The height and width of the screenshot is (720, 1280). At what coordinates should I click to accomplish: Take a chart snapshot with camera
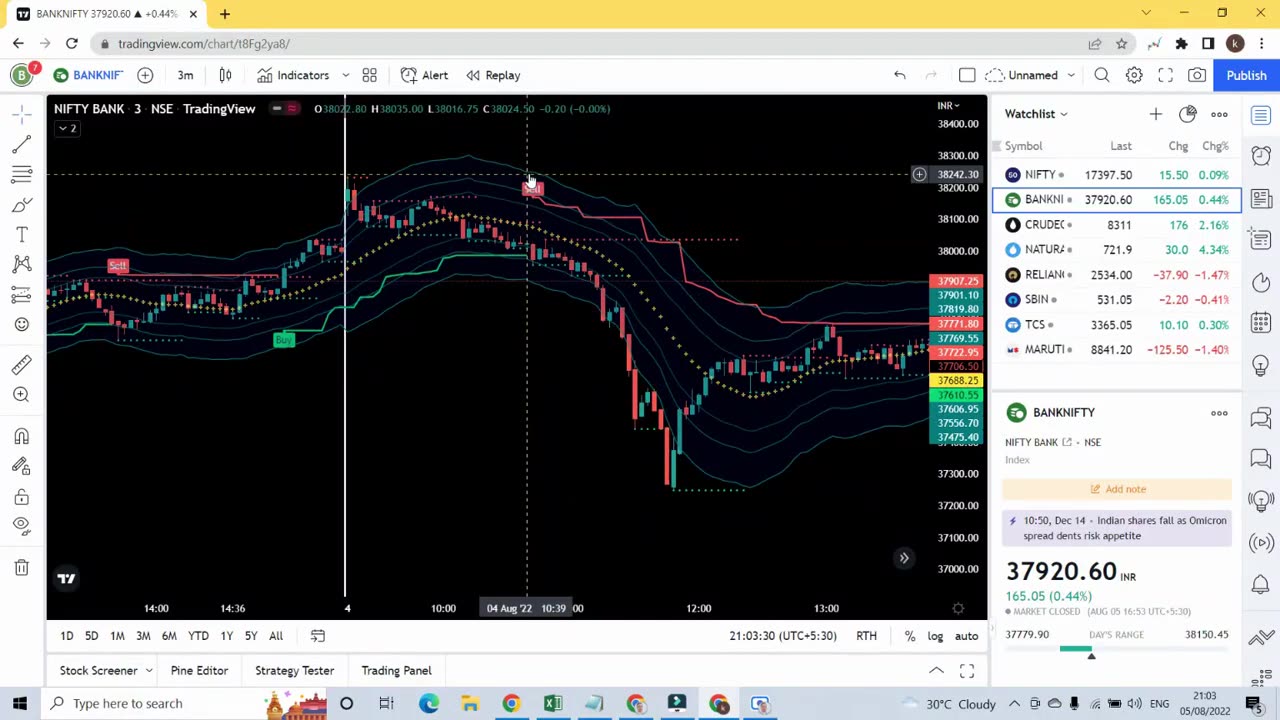pyautogui.click(x=1197, y=75)
